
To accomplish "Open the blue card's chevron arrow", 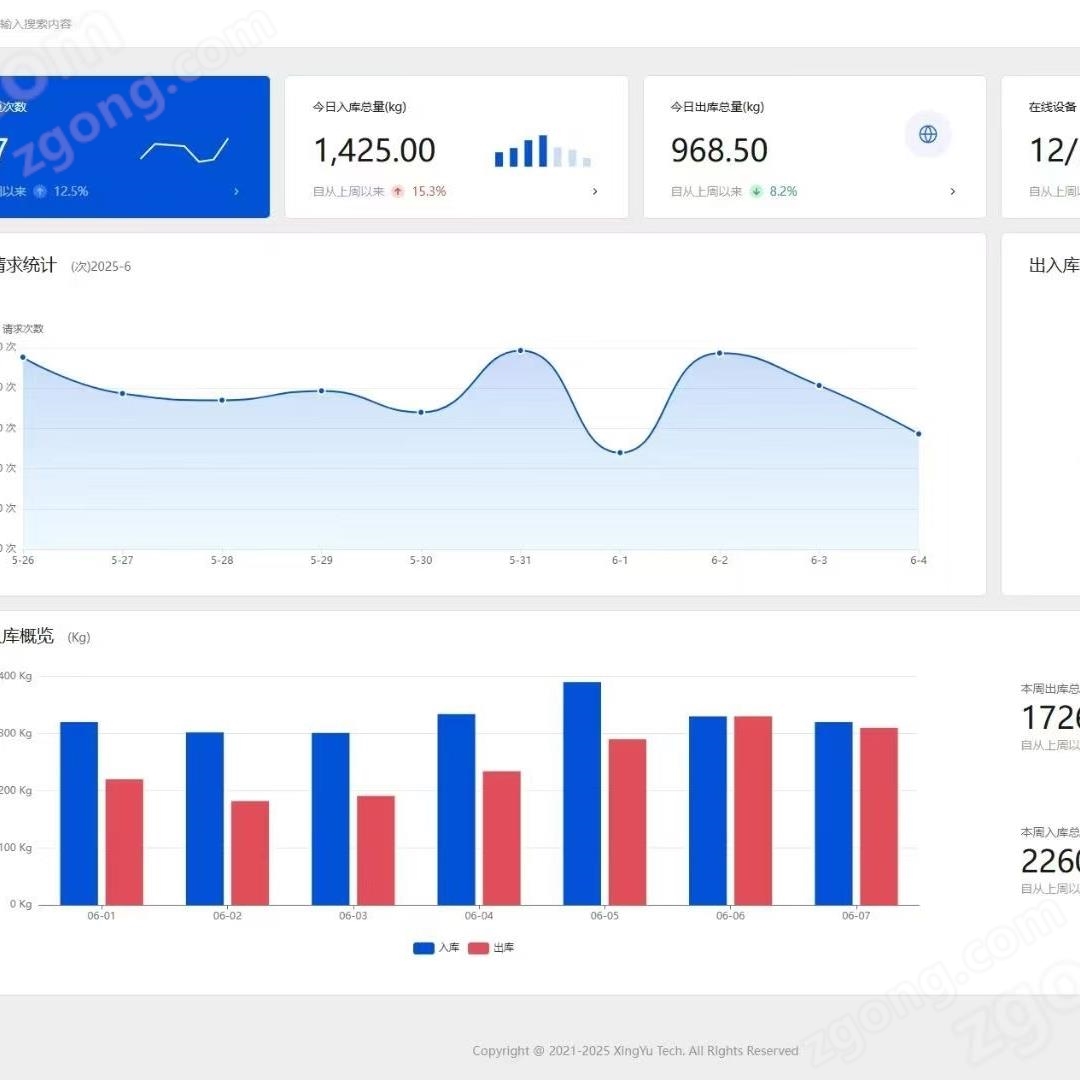I will pos(236,191).
